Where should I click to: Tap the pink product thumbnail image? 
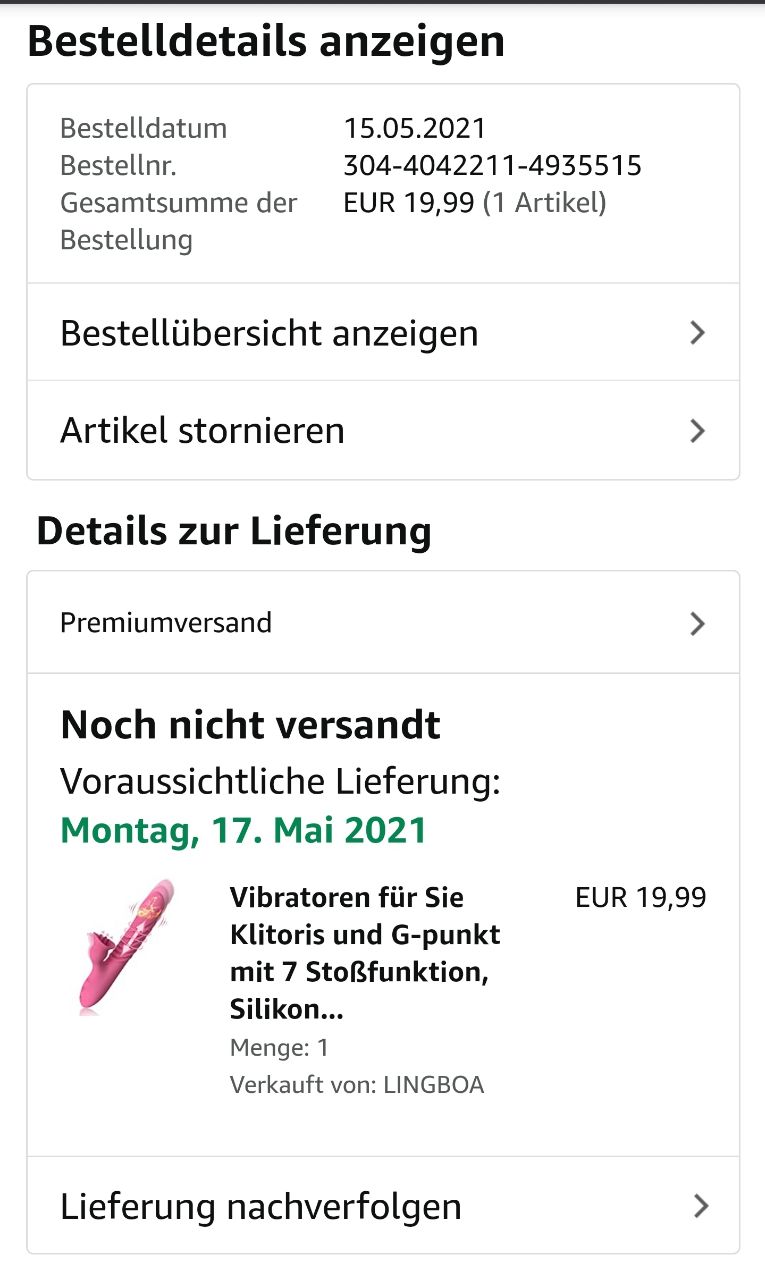(x=125, y=946)
